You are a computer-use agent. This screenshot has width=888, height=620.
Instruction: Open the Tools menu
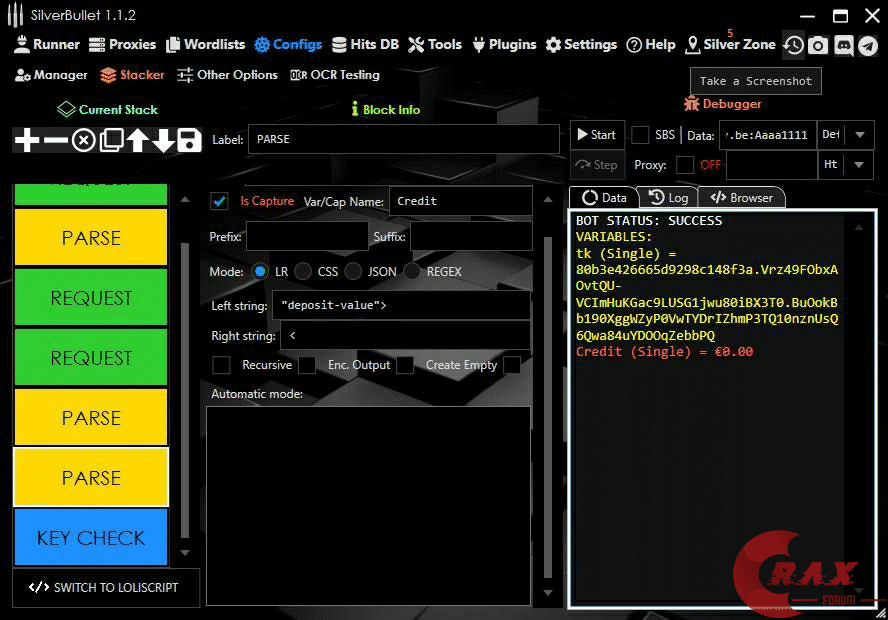[x=435, y=44]
